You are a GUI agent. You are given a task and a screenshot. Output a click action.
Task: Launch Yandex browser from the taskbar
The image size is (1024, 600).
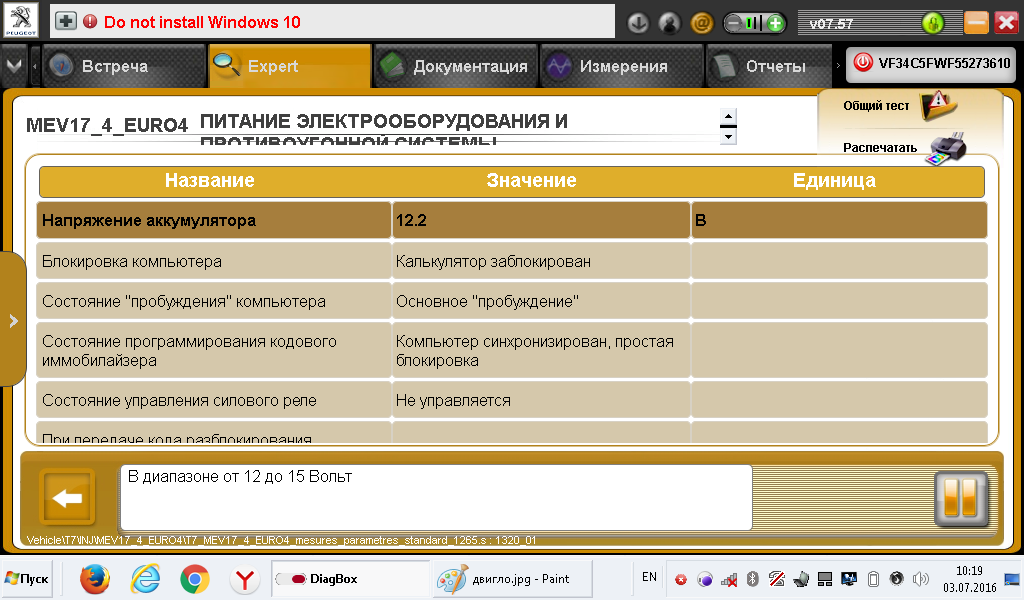pos(244,579)
